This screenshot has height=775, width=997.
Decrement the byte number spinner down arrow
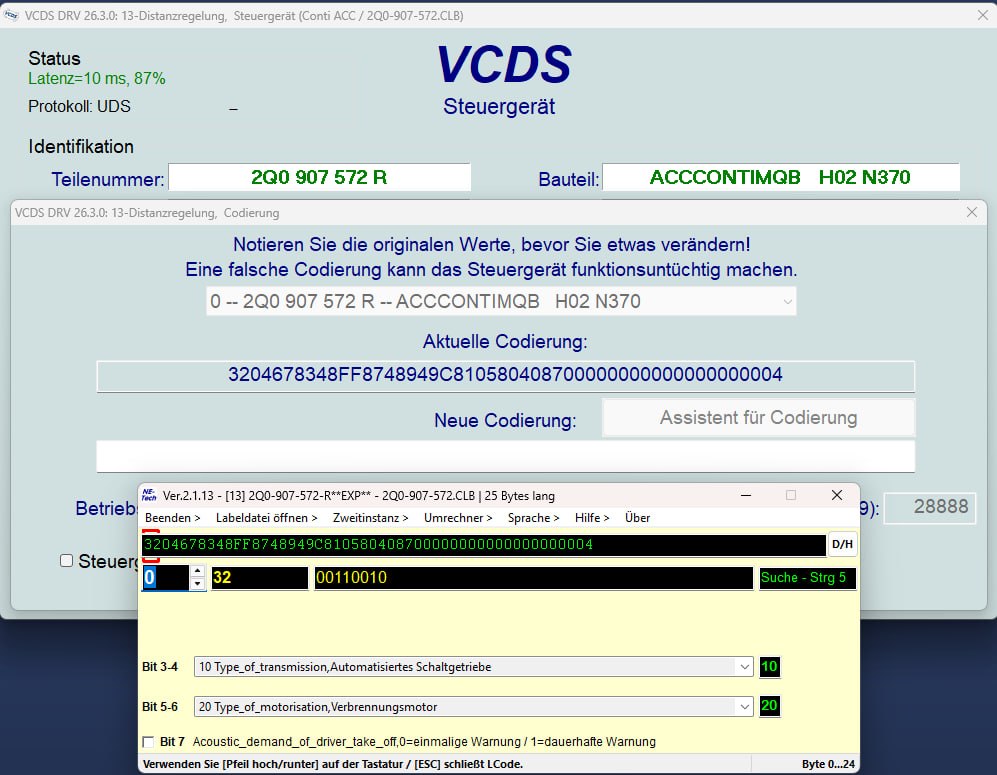pyautogui.click(x=198, y=584)
